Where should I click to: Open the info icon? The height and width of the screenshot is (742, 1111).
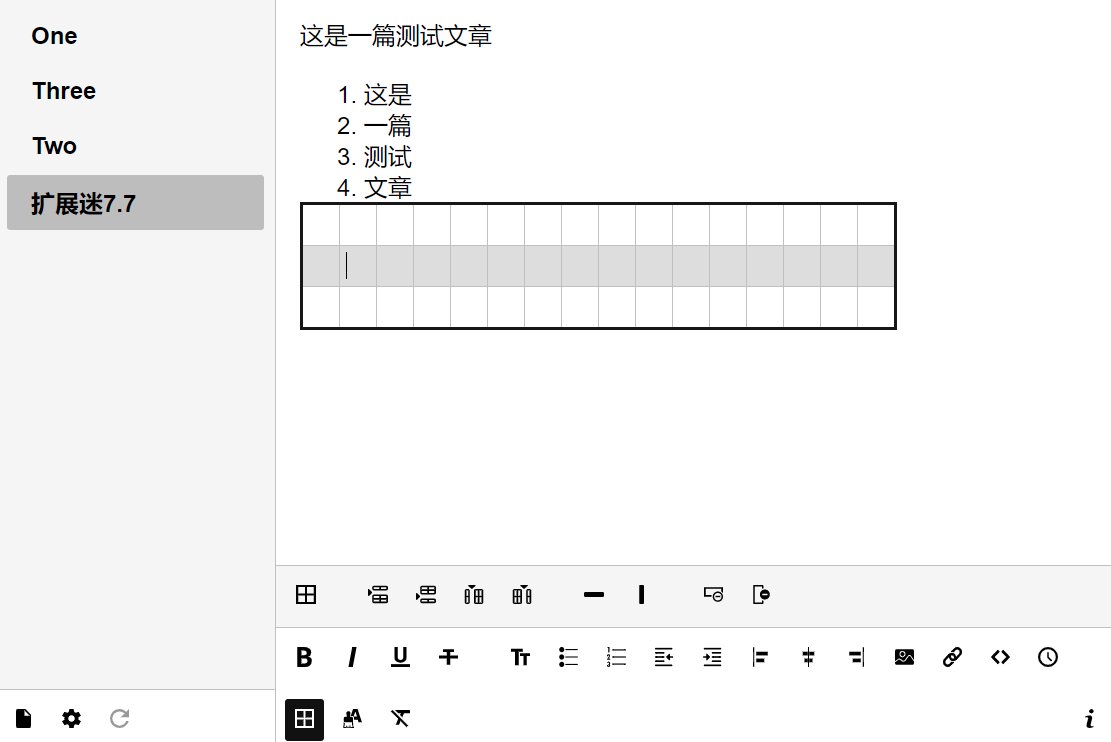tap(1090, 719)
